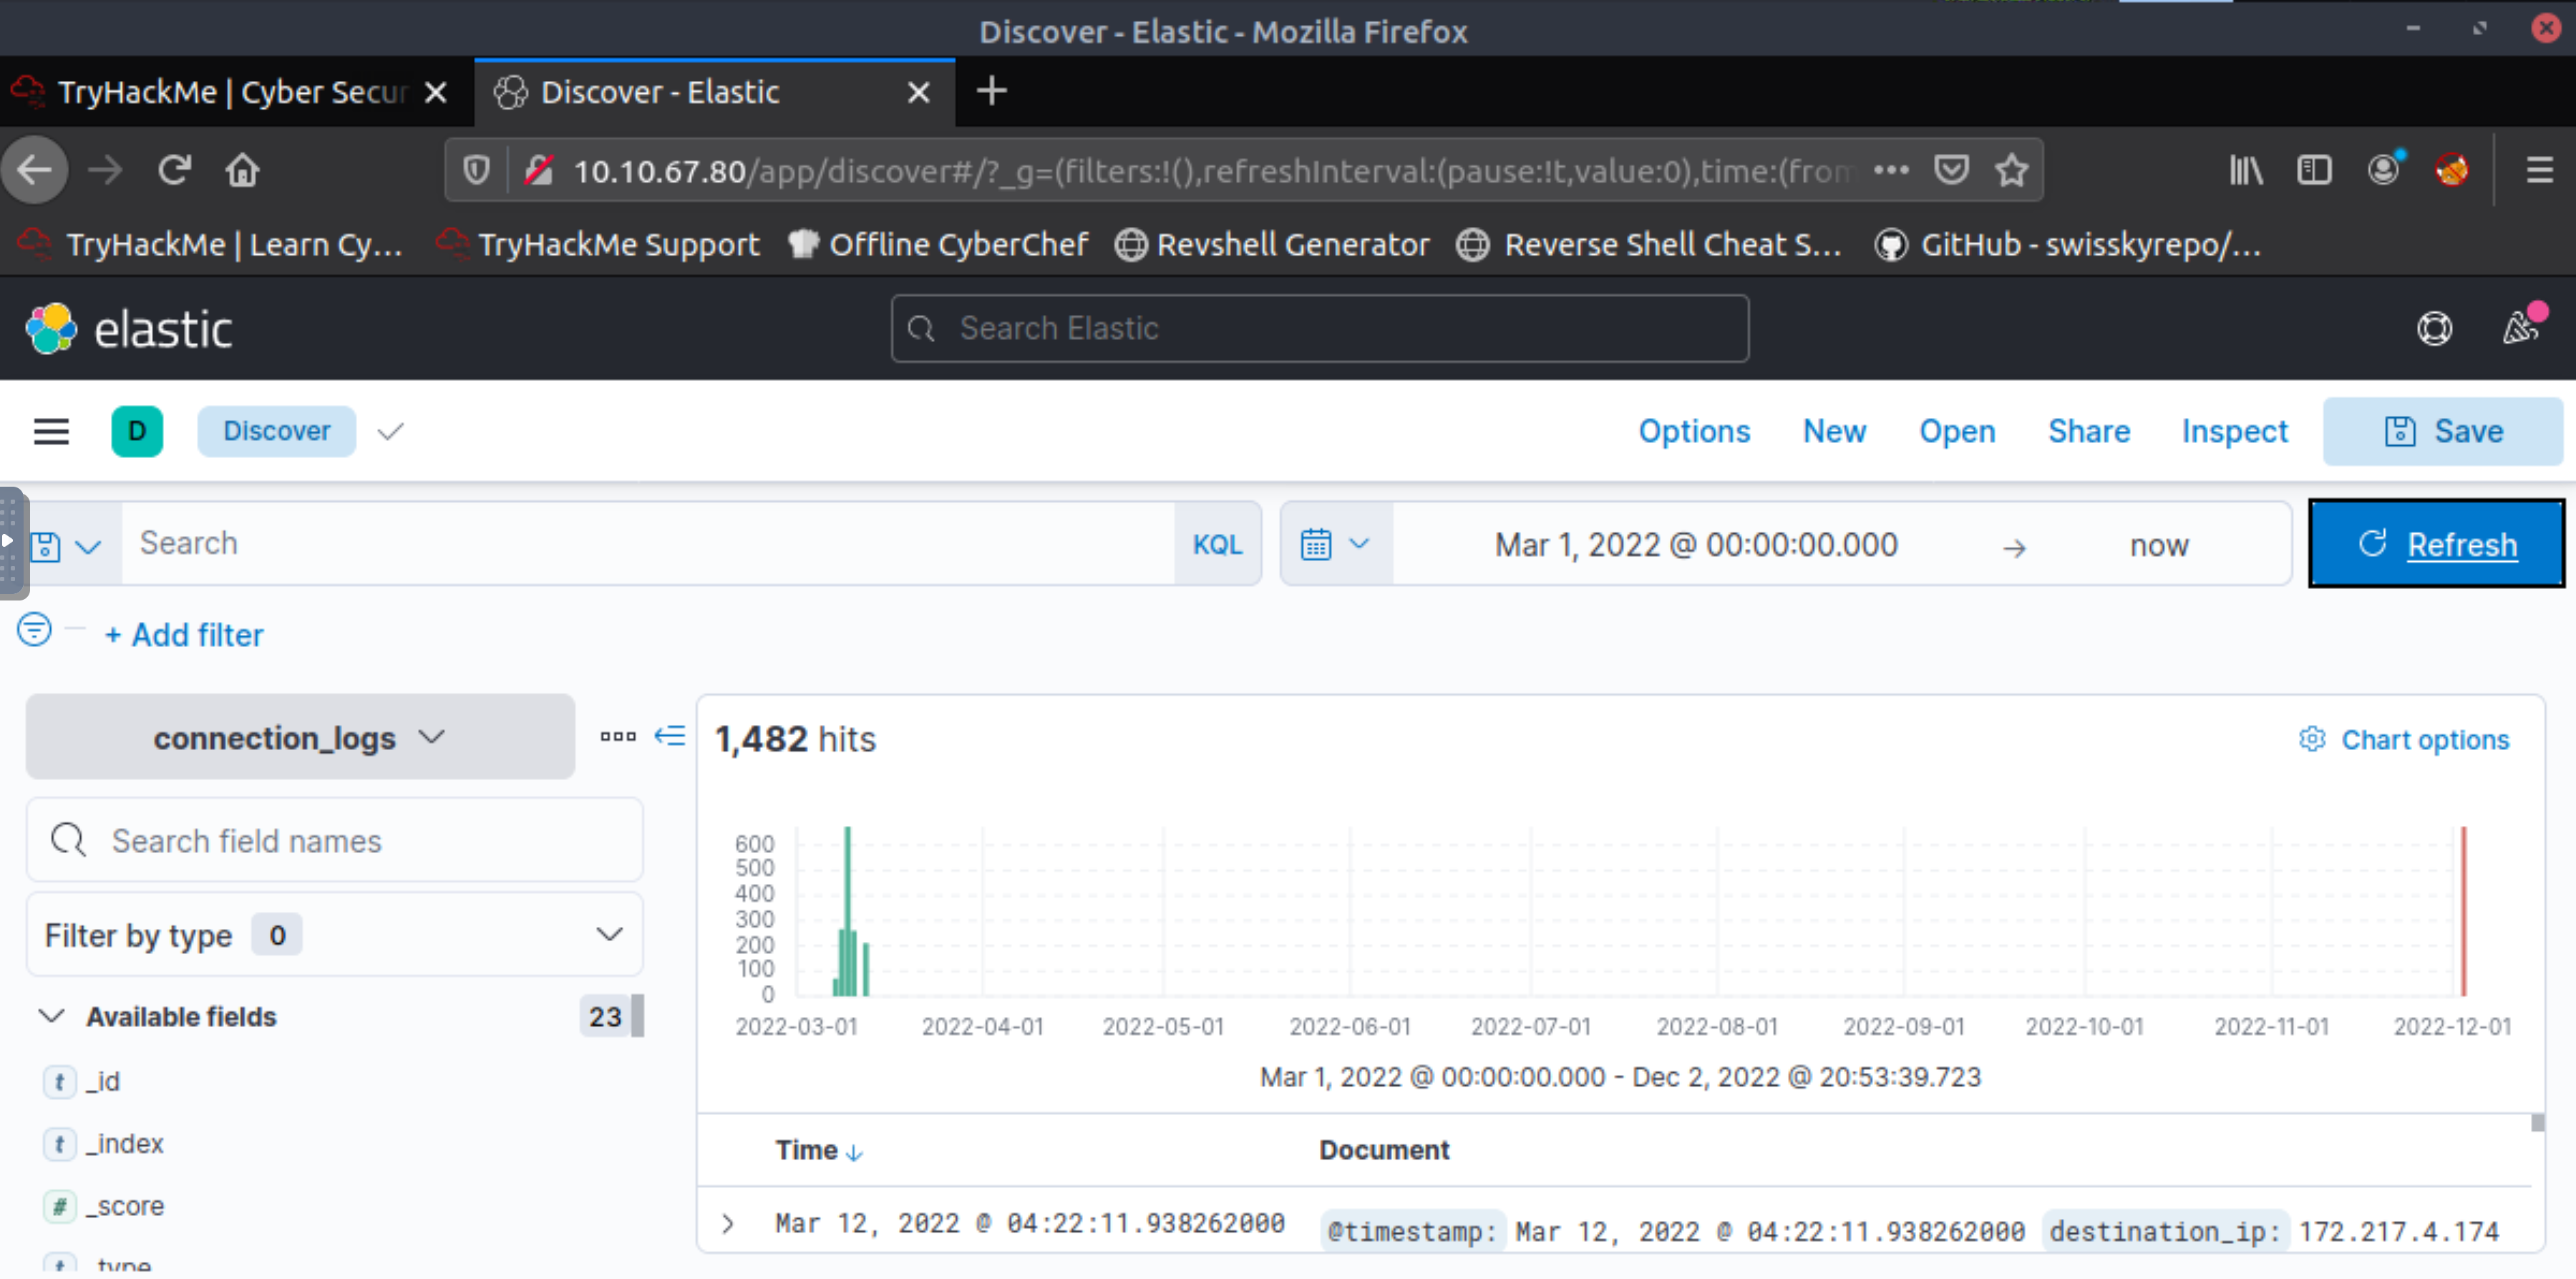This screenshot has height=1279, width=2576.
Task: Open index pattern options three-dot icon
Action: (x=618, y=736)
